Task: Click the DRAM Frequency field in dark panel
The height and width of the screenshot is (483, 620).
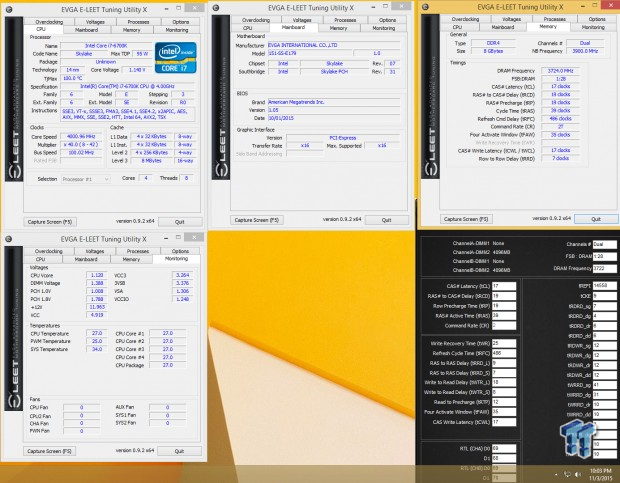Action: click(605, 268)
